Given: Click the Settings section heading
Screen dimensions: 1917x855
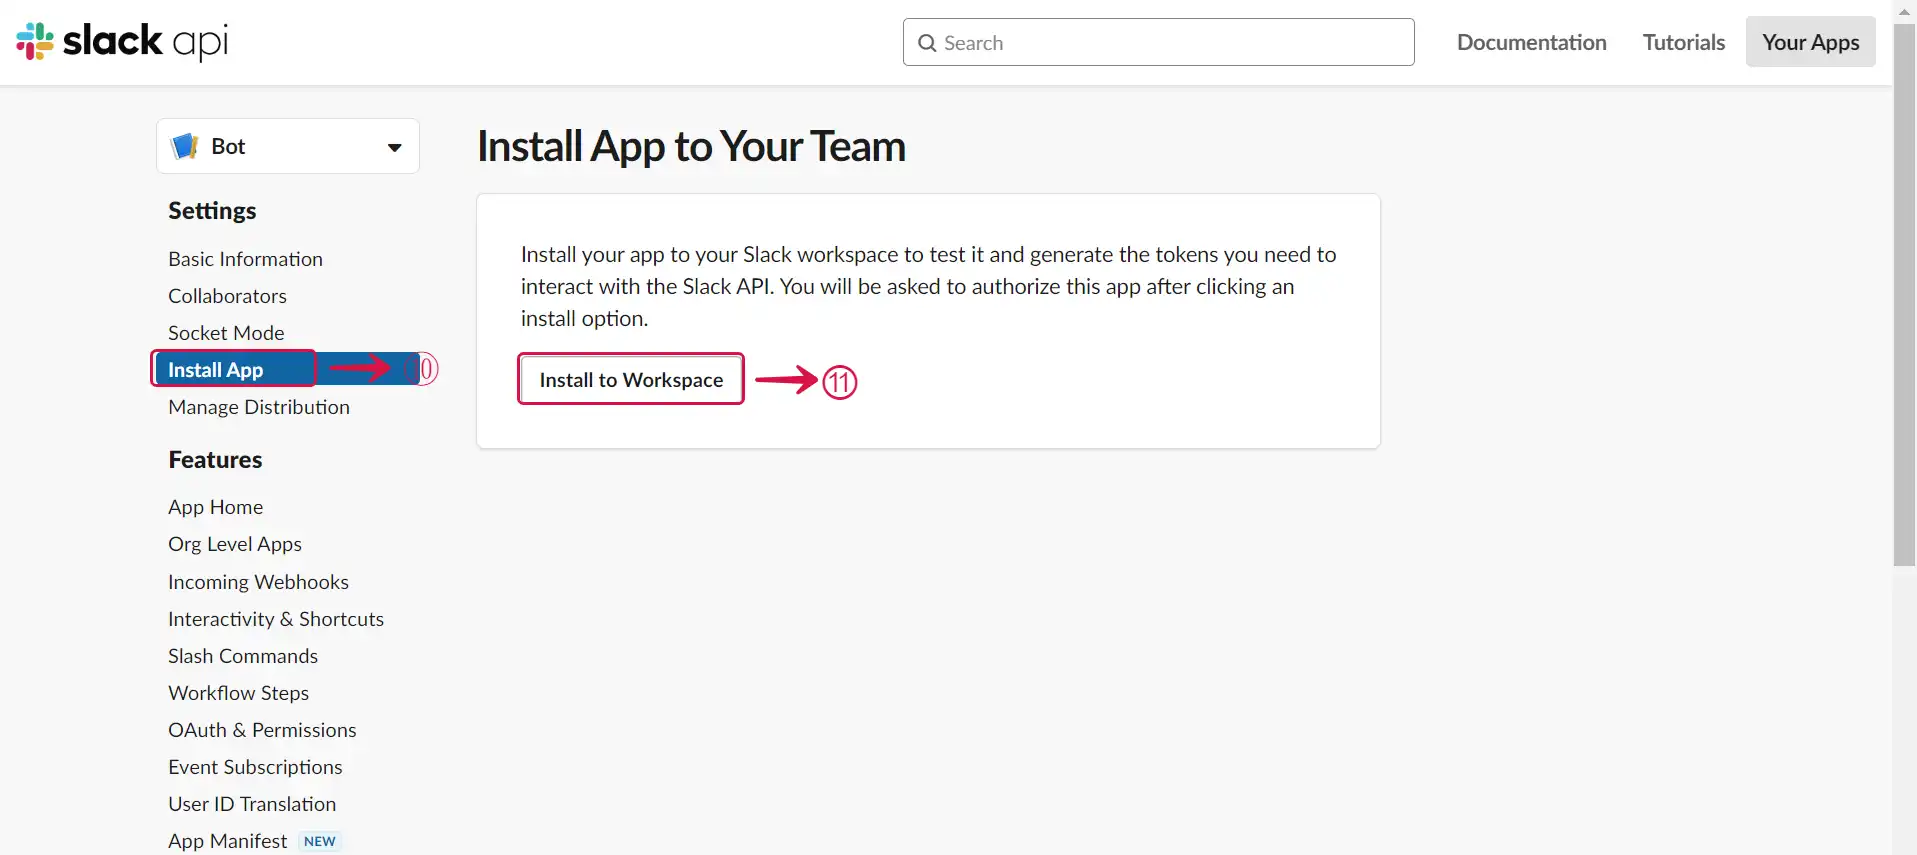Looking at the screenshot, I should tap(212, 211).
